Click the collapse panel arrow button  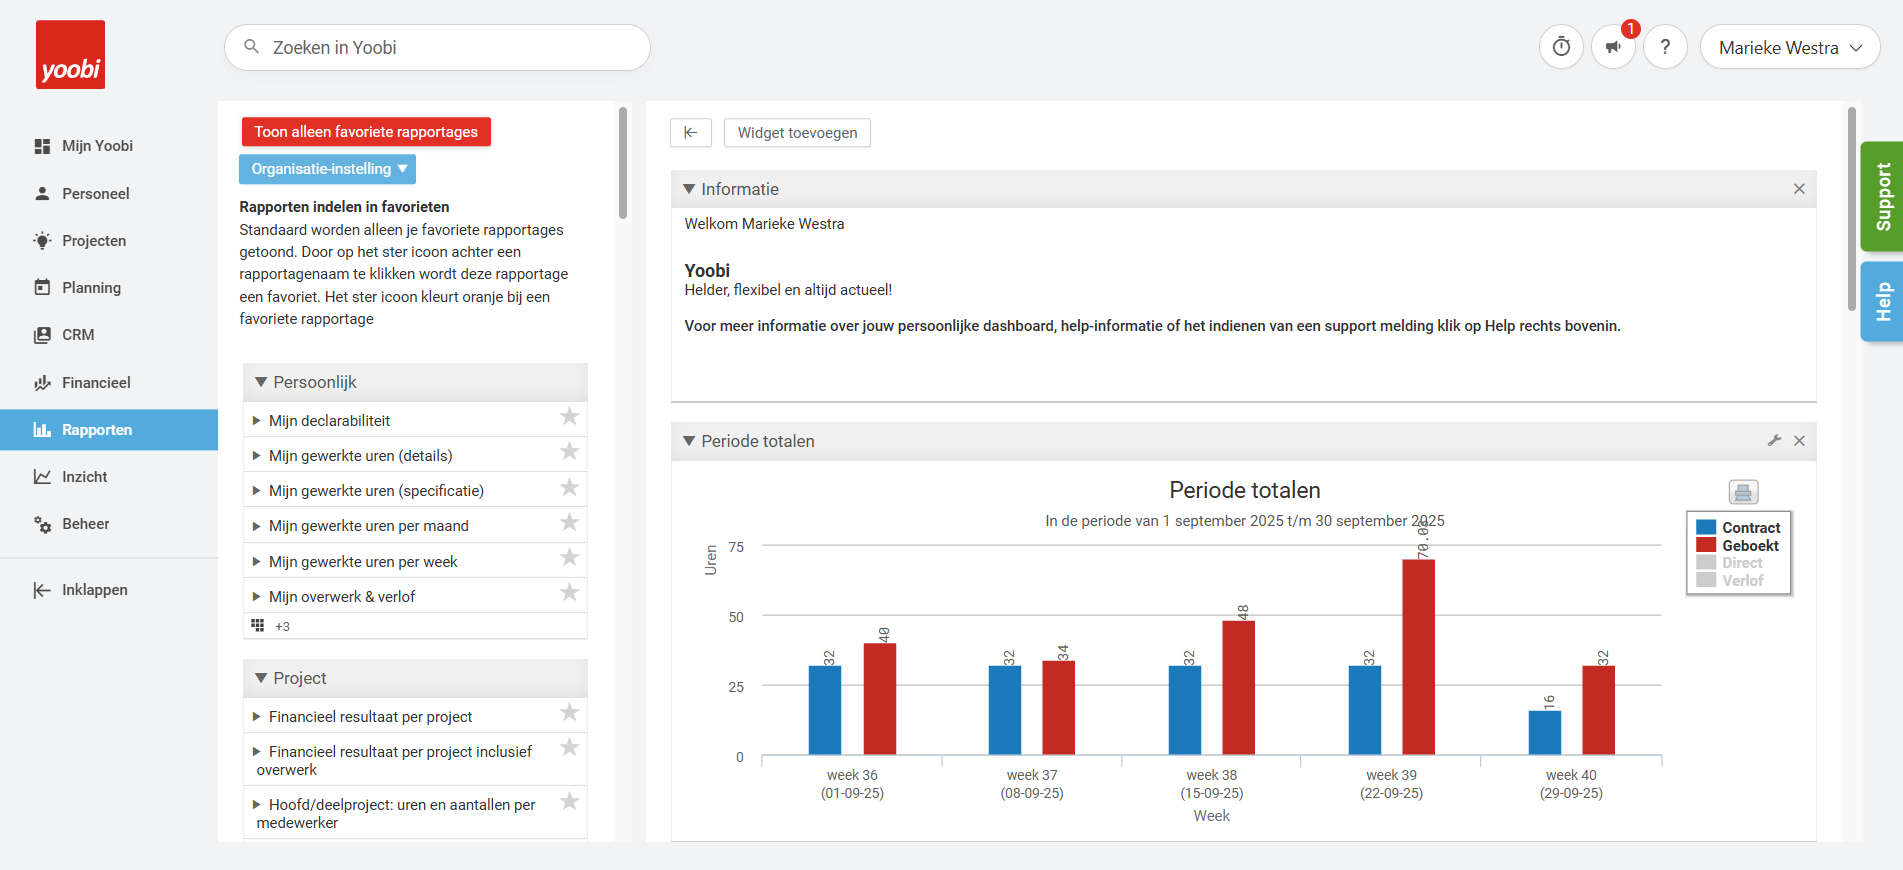point(691,133)
